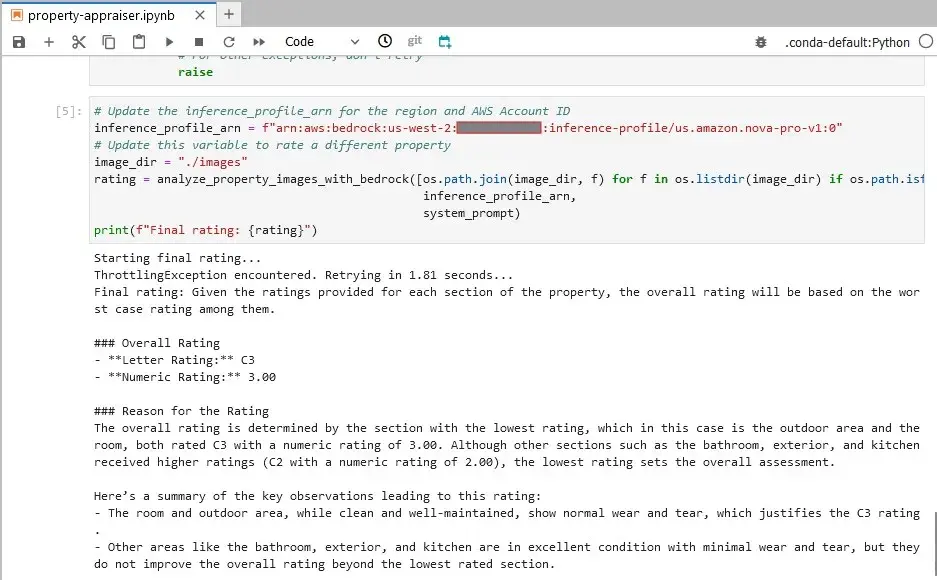Screen dimensions: 937x580
Task: Click into the inference_profile_arn code line
Action: (468, 128)
